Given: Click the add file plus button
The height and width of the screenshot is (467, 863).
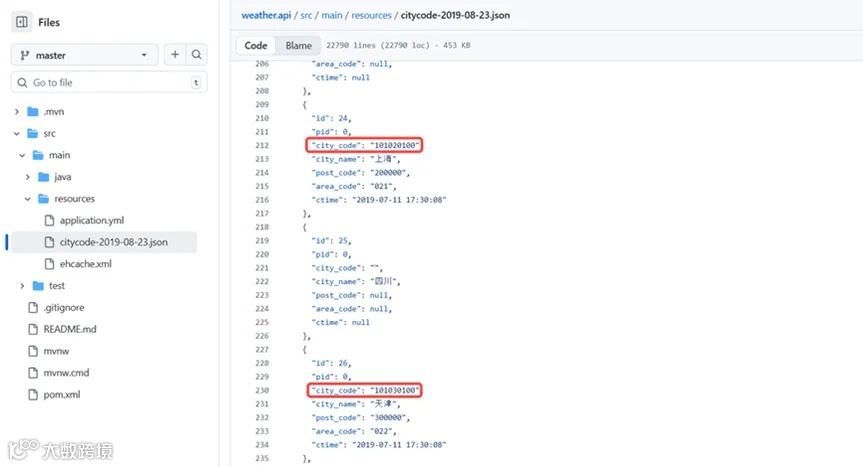Looking at the screenshot, I should pos(174,54).
